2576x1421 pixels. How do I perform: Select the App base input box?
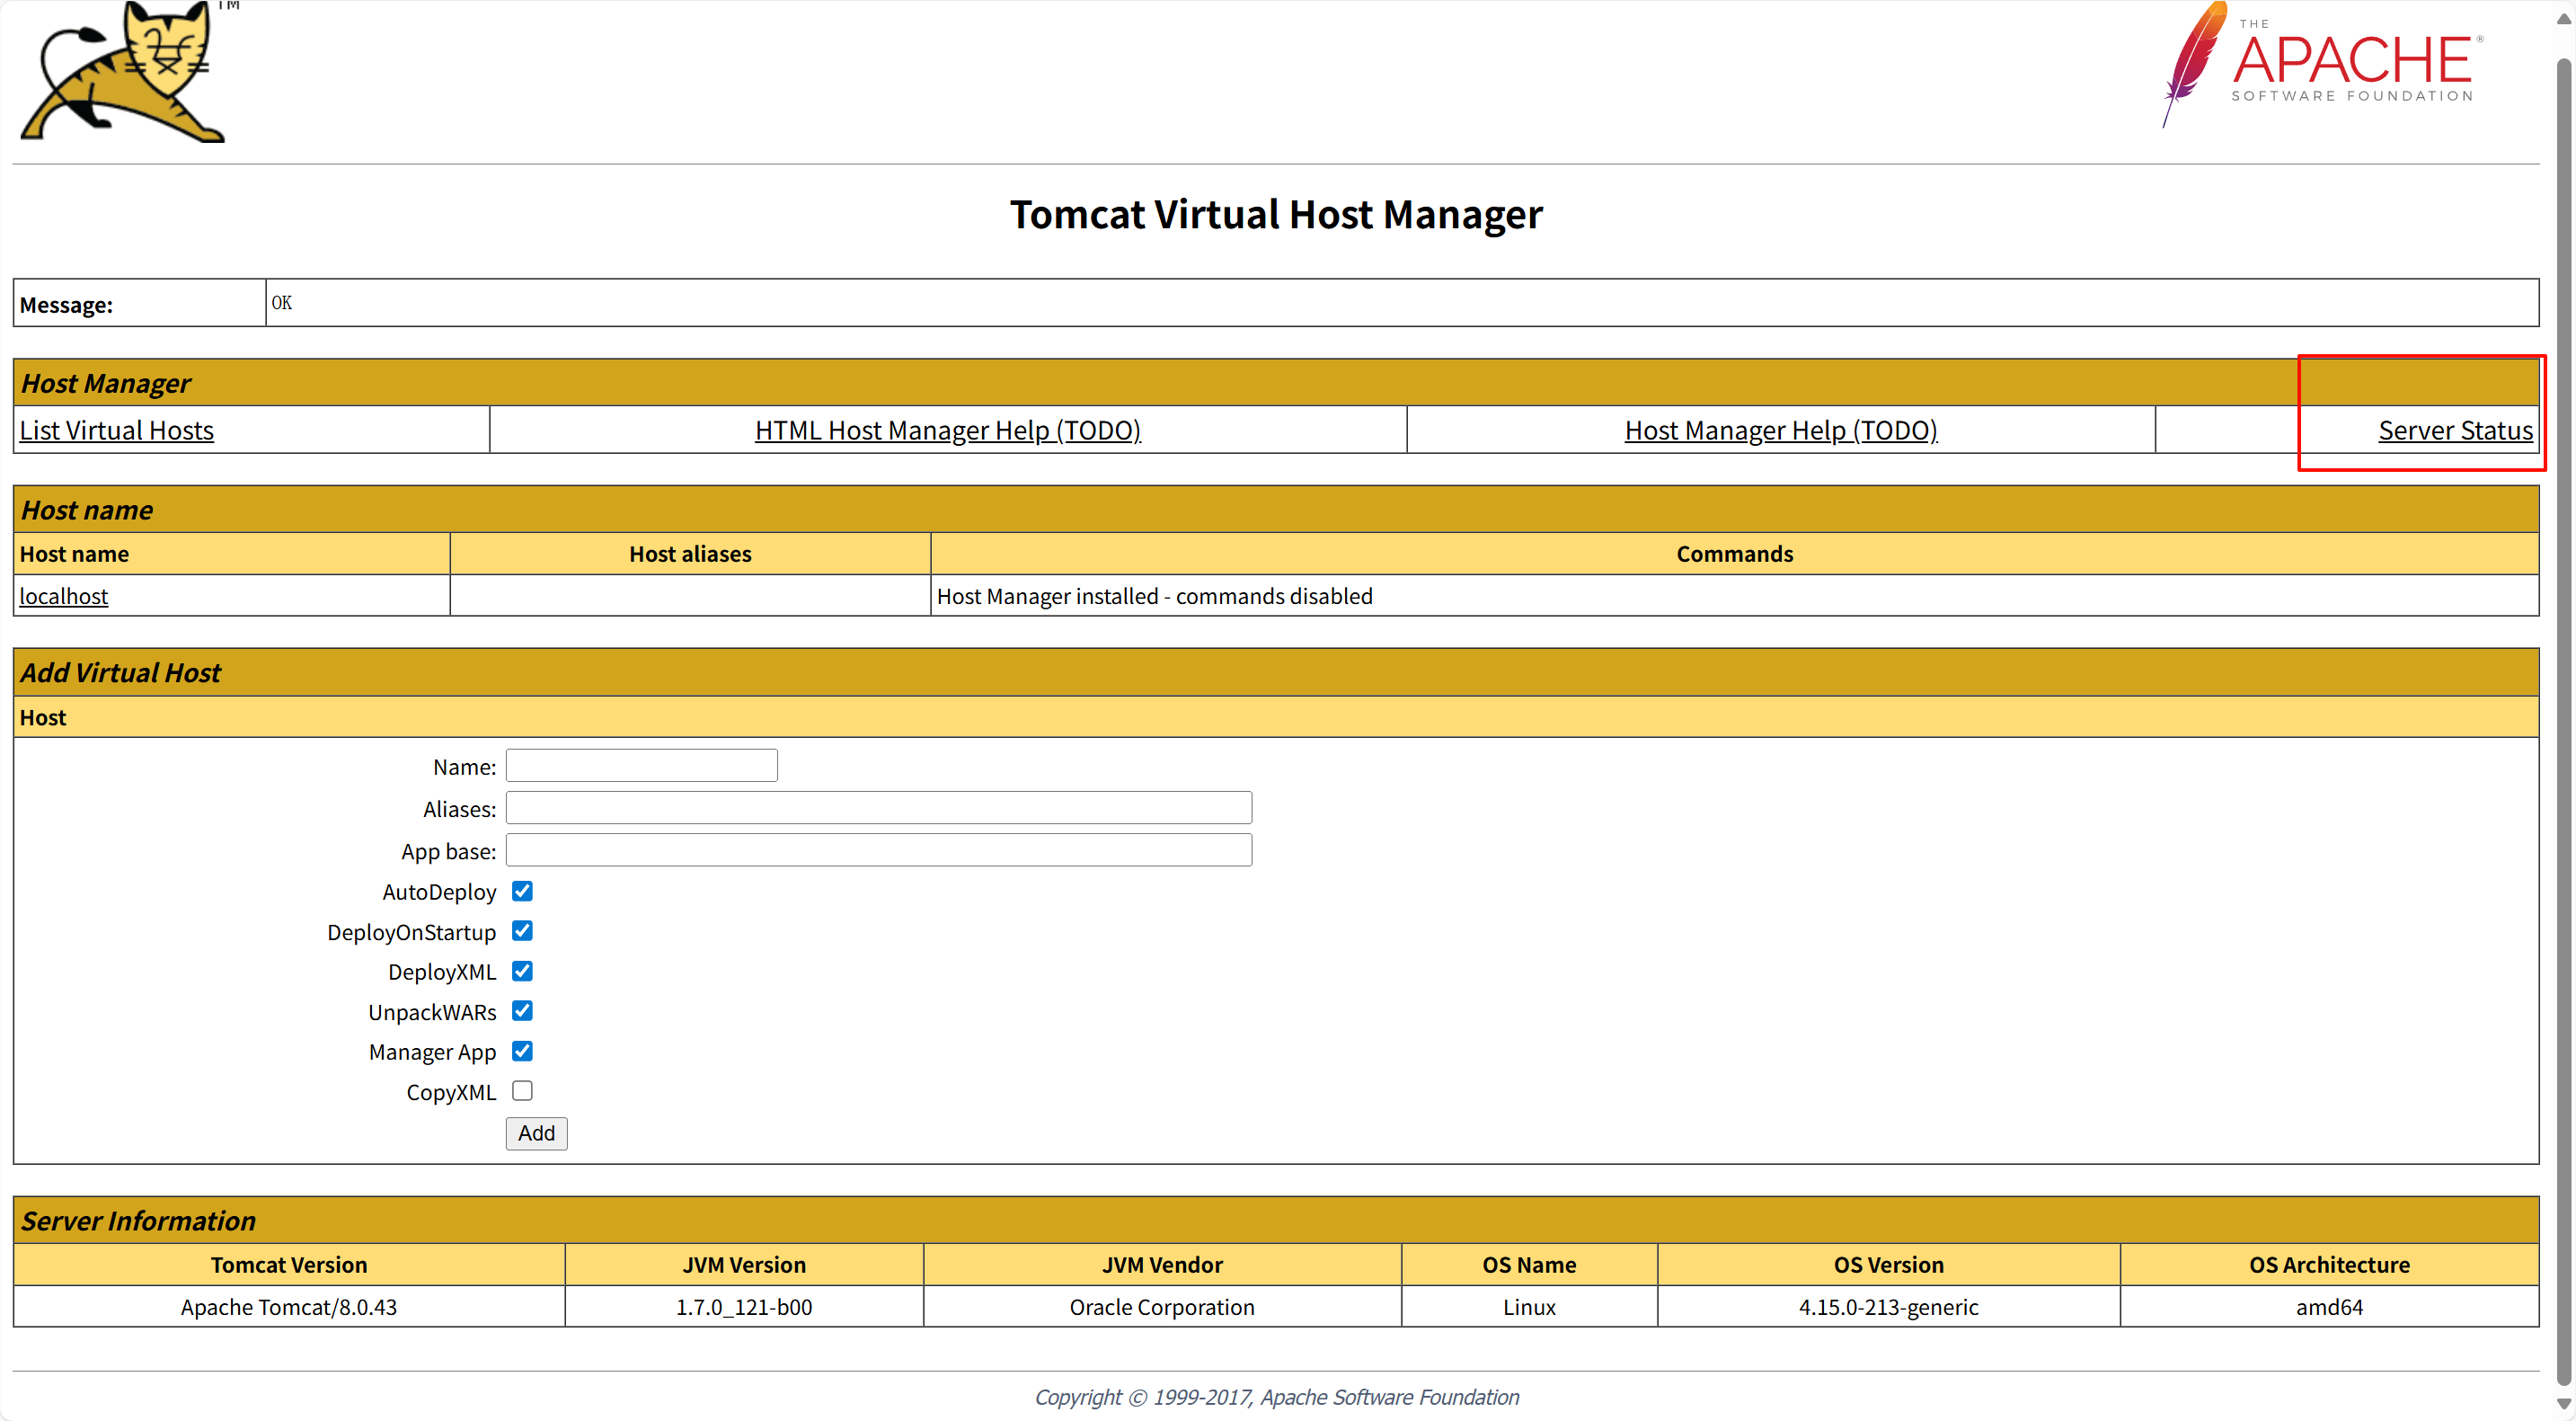tap(878, 850)
